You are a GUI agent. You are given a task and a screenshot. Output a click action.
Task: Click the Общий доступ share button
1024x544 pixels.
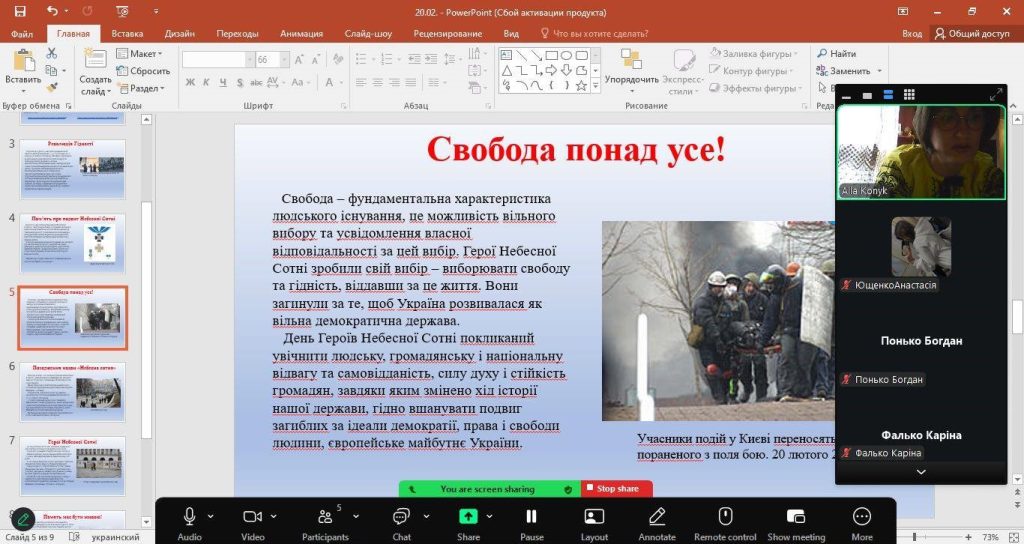972,33
